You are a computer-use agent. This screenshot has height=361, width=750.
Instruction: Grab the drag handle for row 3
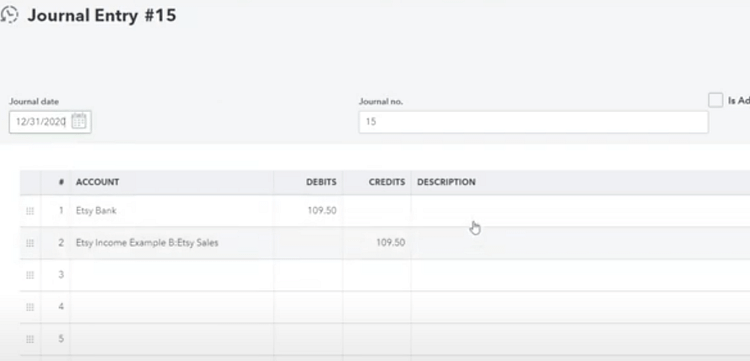(30, 275)
